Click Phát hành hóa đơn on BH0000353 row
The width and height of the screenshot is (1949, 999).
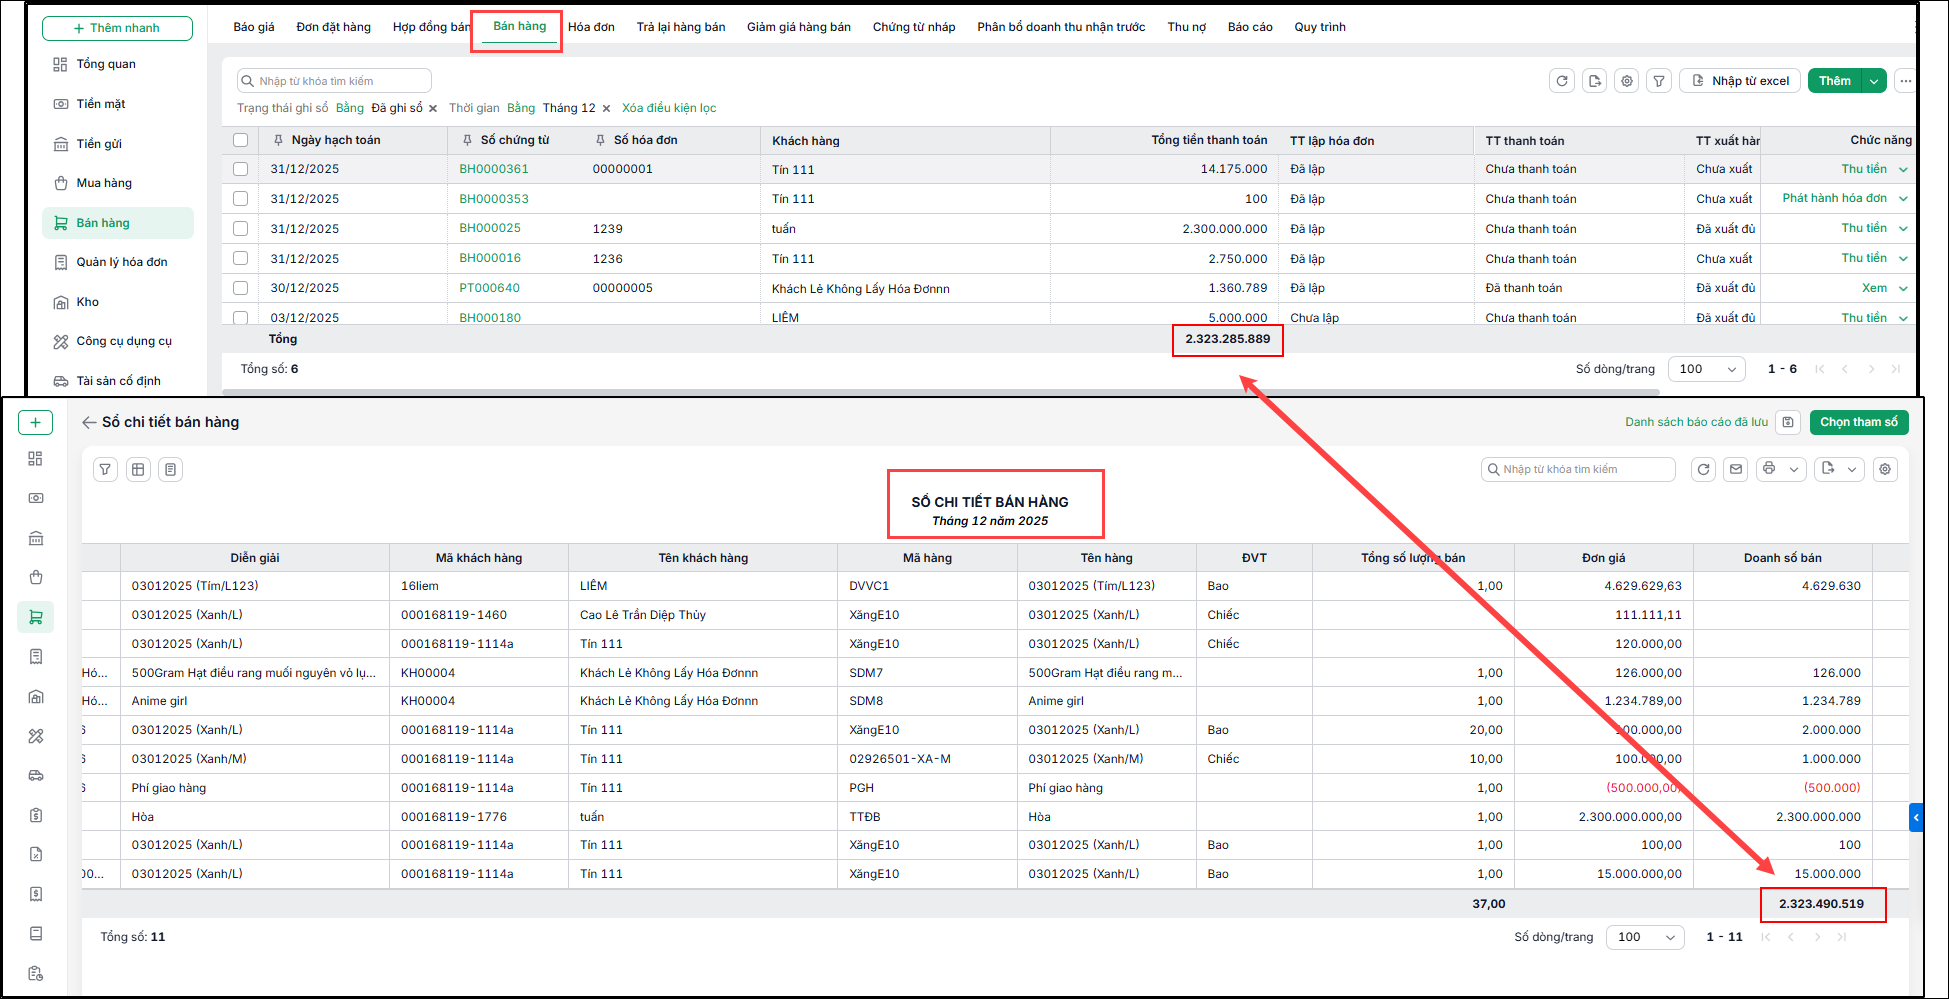tap(1834, 198)
